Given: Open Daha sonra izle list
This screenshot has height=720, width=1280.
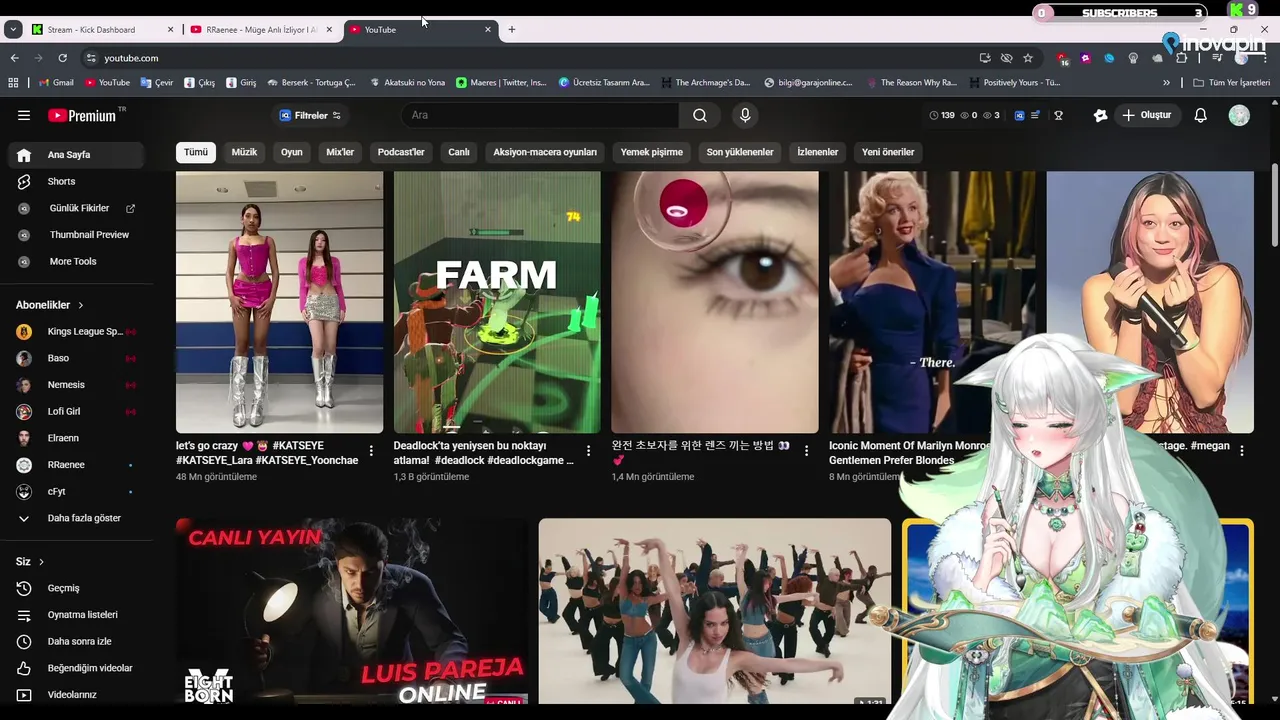Looking at the screenshot, I should pos(78,641).
